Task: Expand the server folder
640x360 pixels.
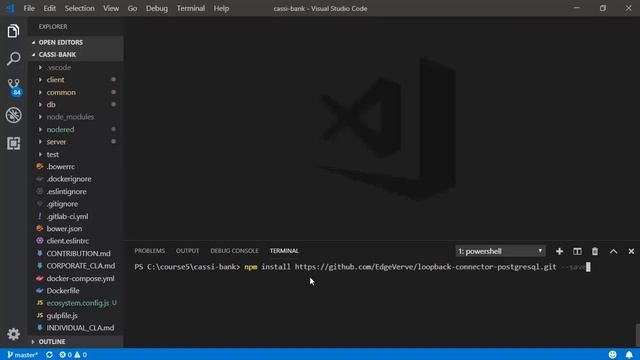Action: tap(76, 142)
